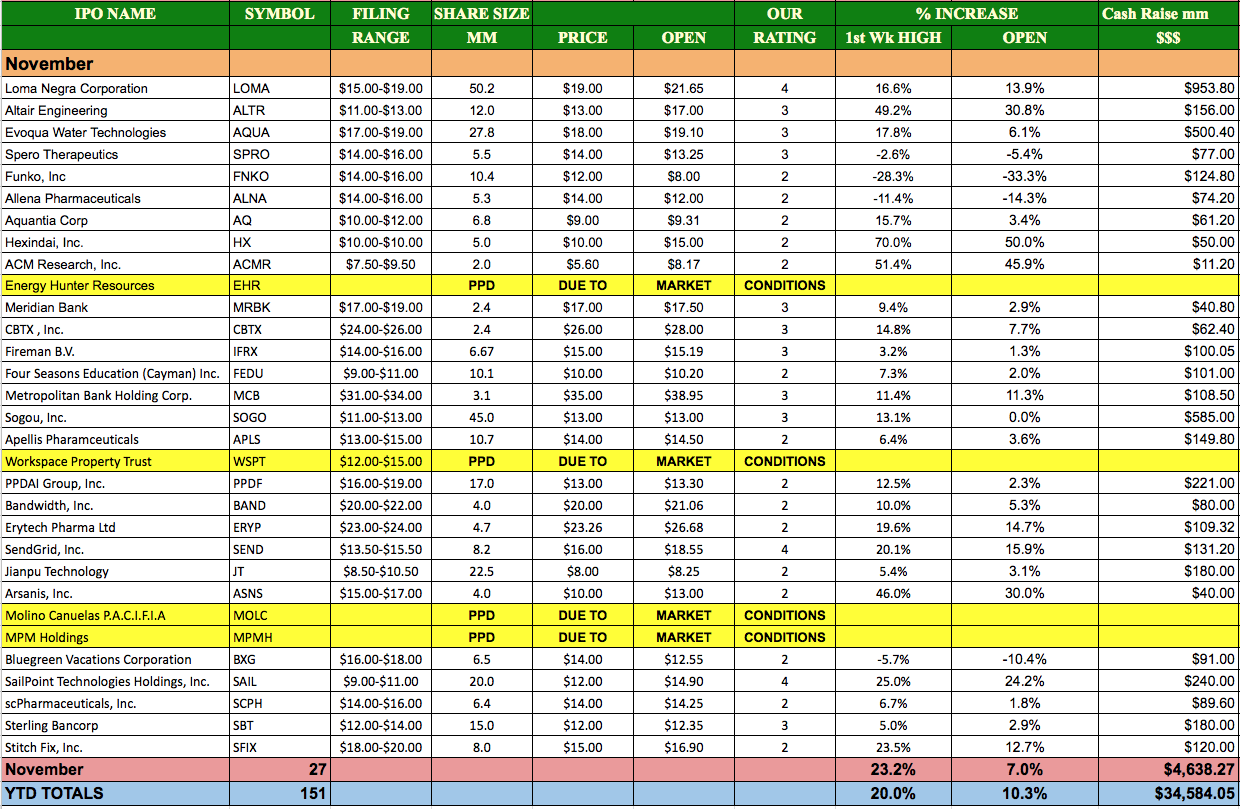Click the CBTX symbol cell
1240x809 pixels.
click(x=280, y=330)
